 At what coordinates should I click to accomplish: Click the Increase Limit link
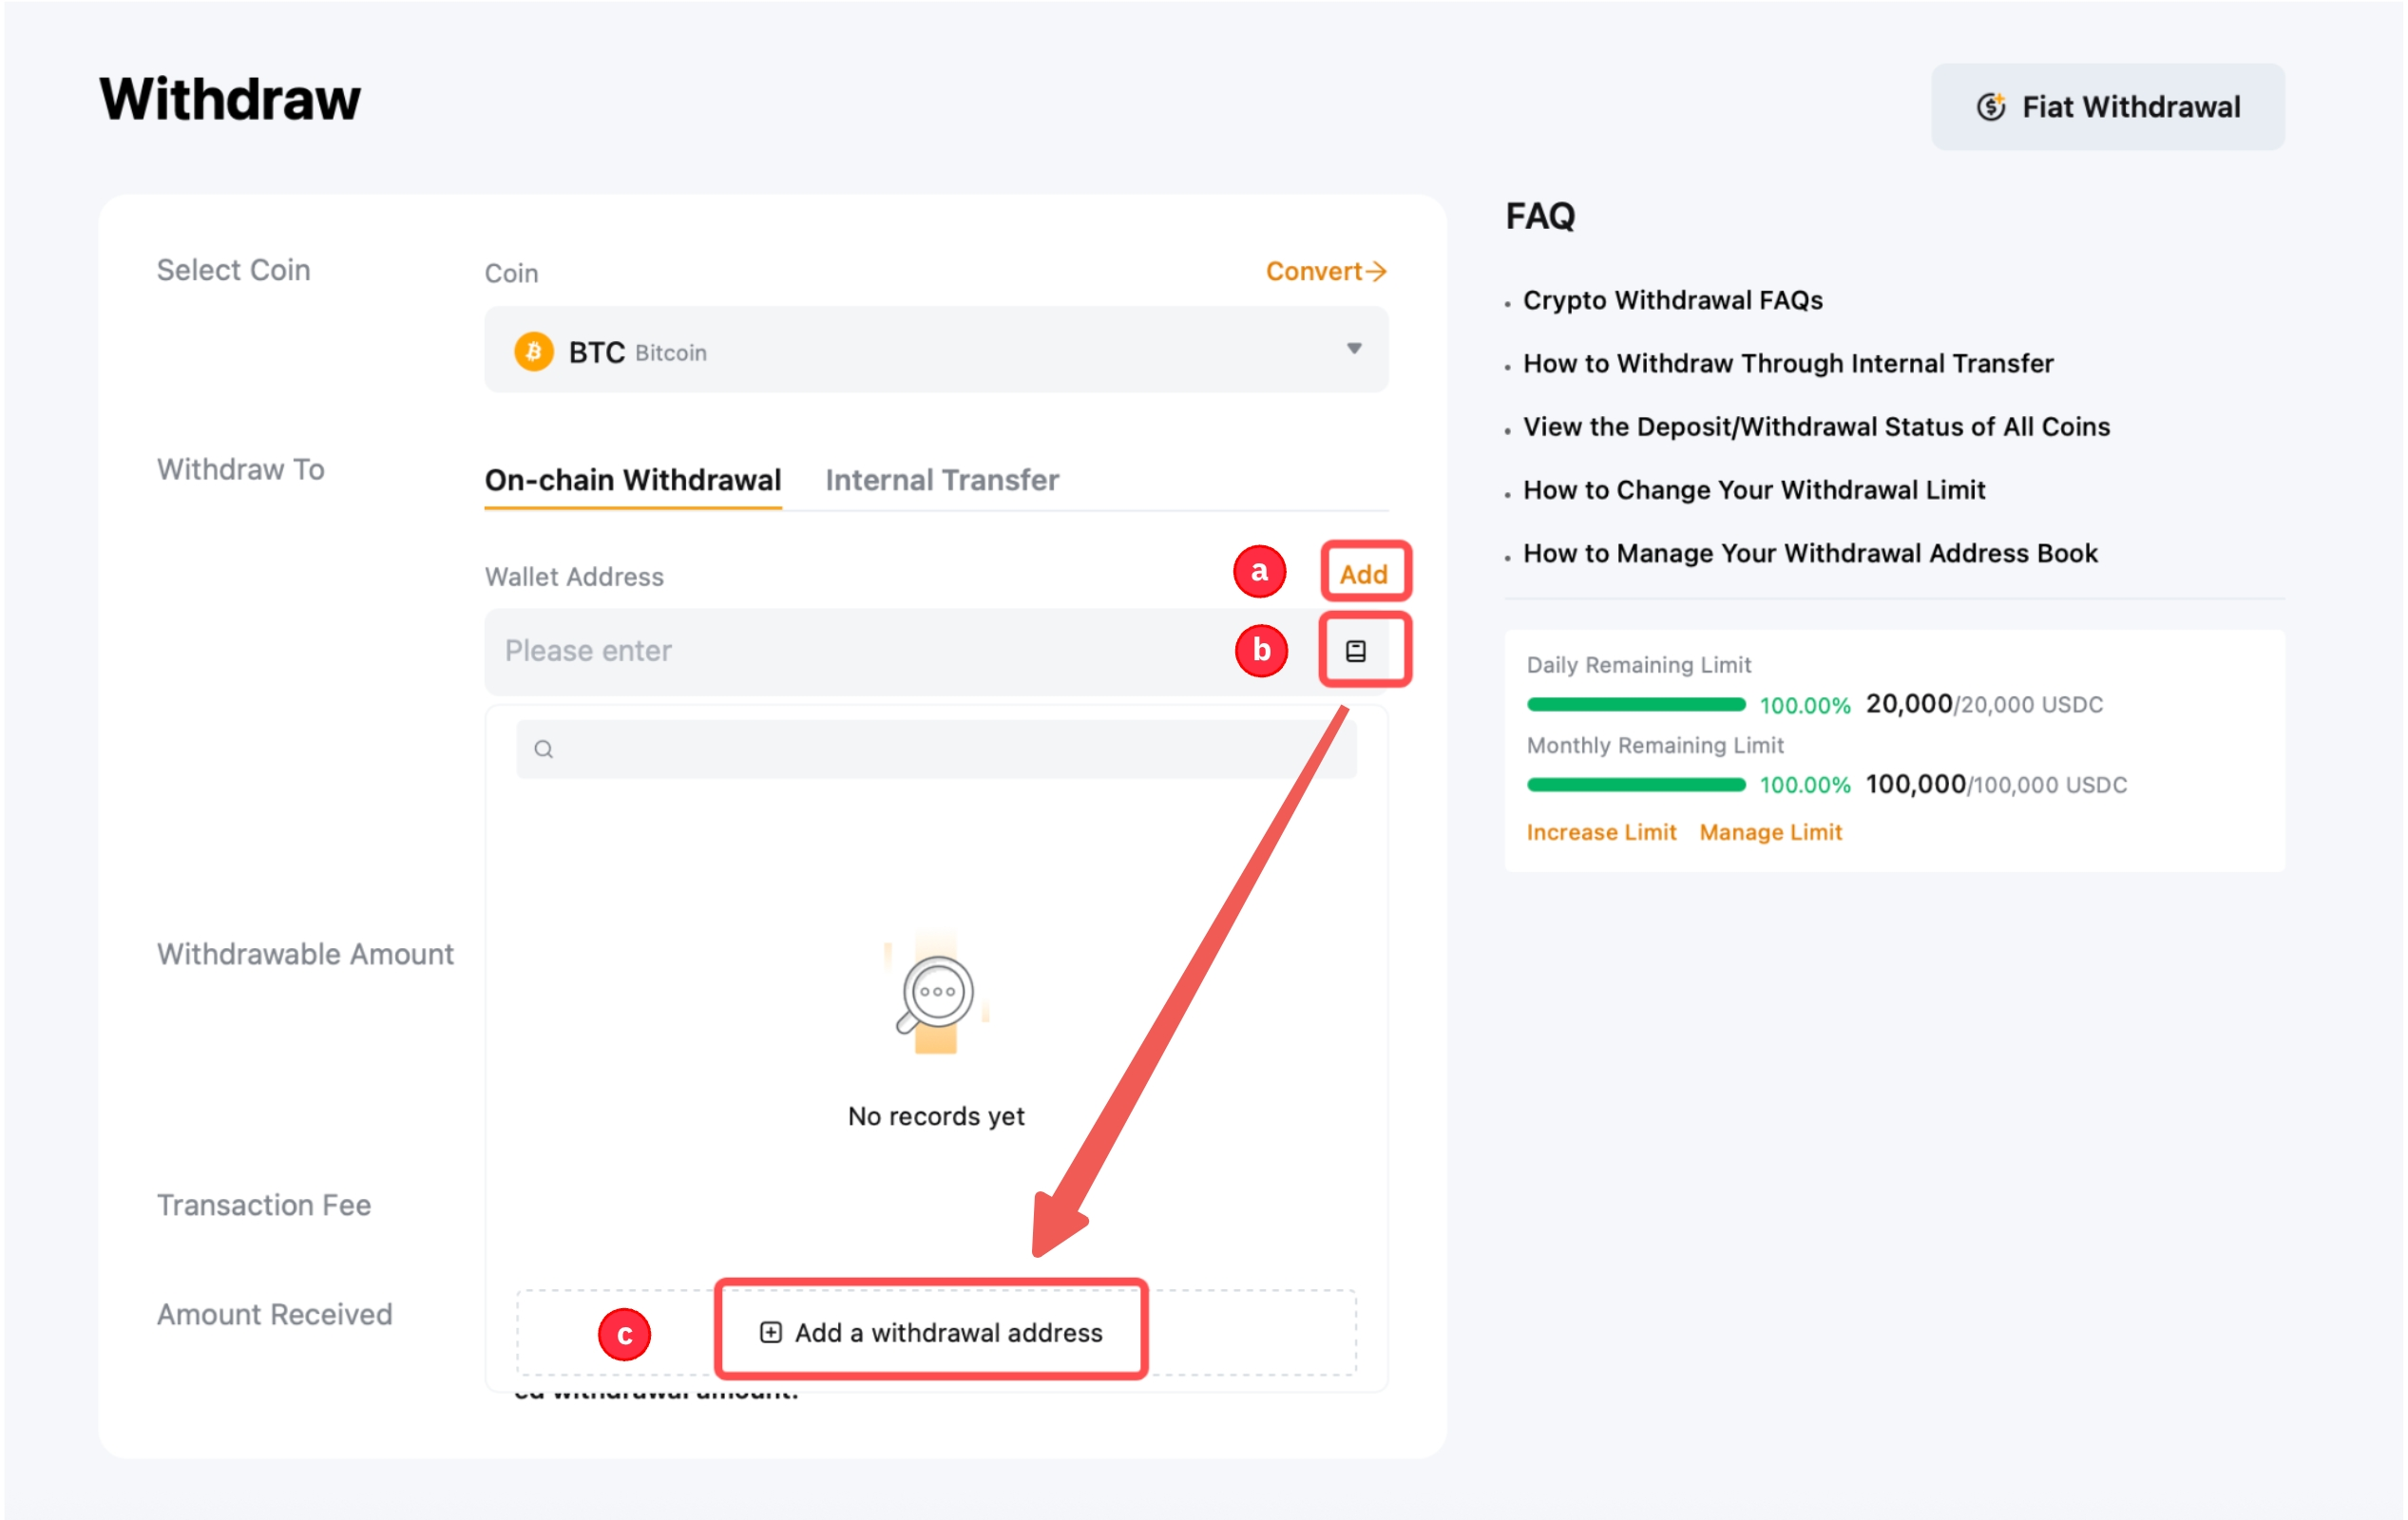click(1600, 832)
